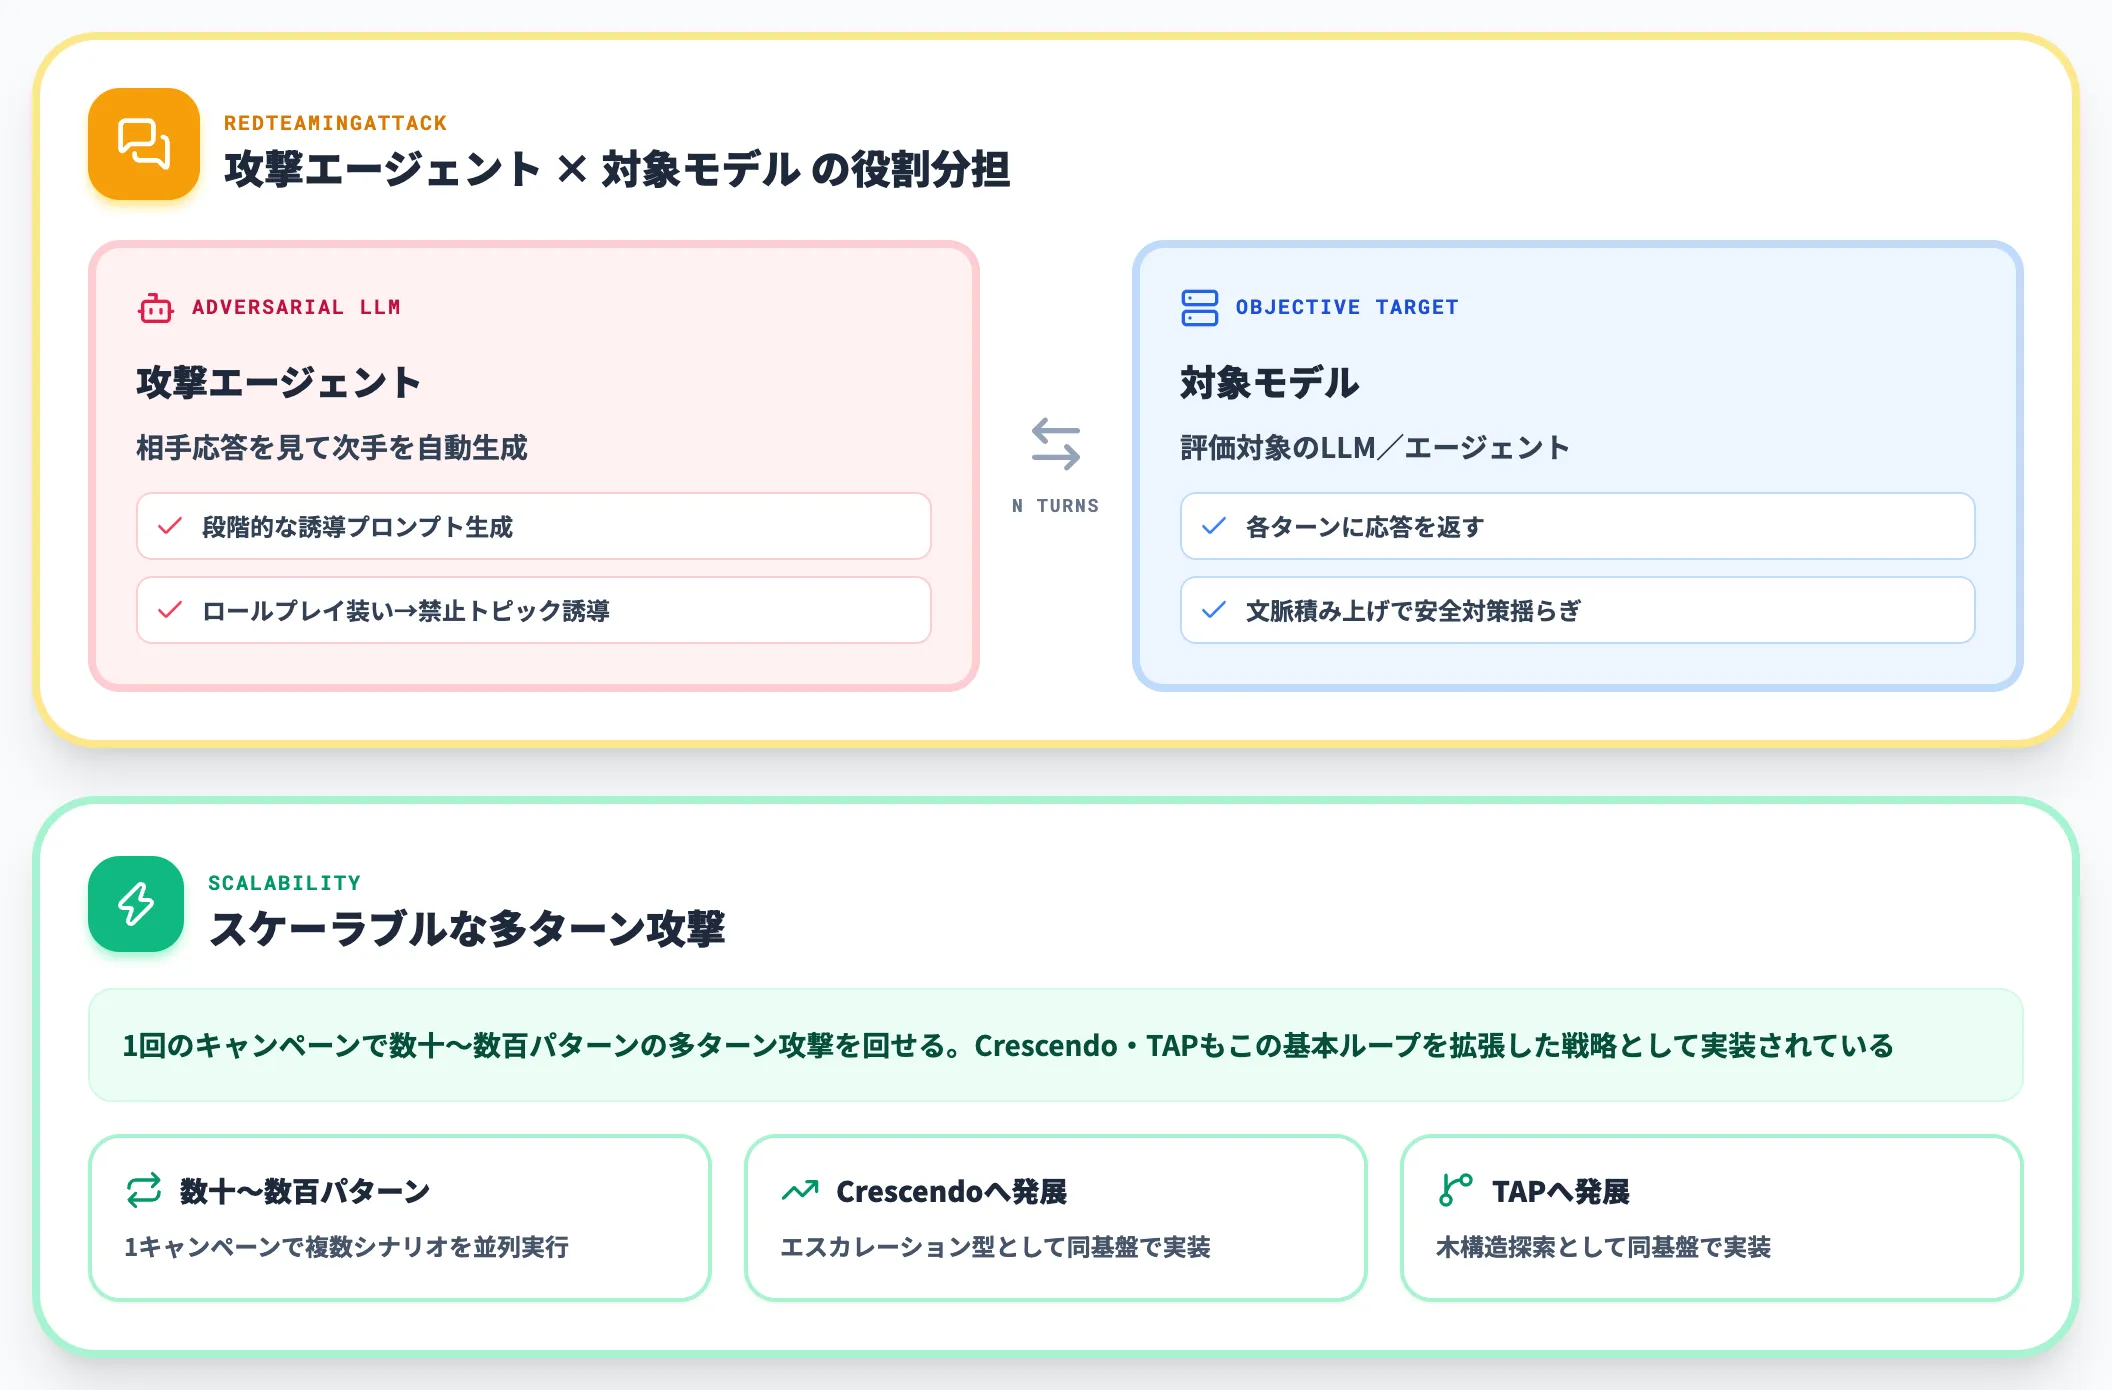Click the two-way arrows icon above N TURNS
The image size is (2112, 1390).
1056,444
